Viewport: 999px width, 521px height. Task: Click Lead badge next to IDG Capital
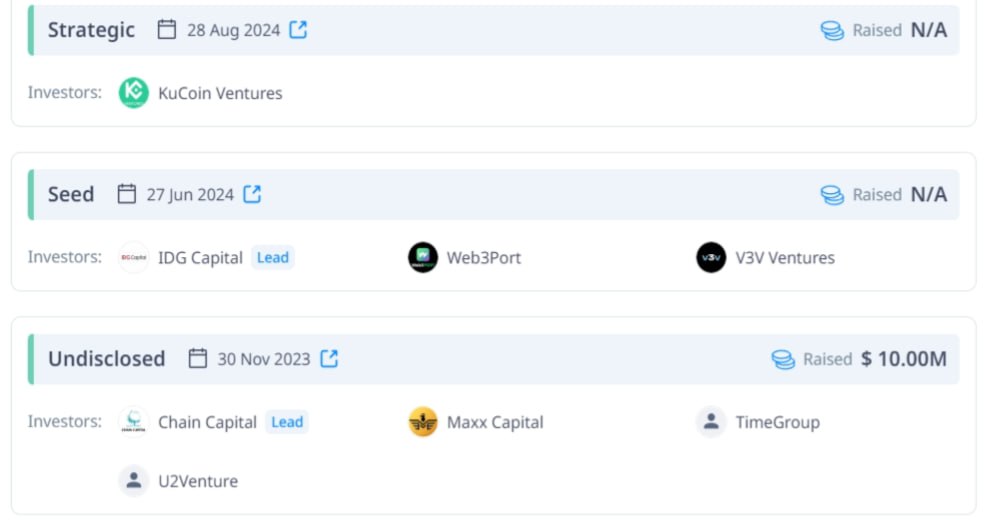273,257
